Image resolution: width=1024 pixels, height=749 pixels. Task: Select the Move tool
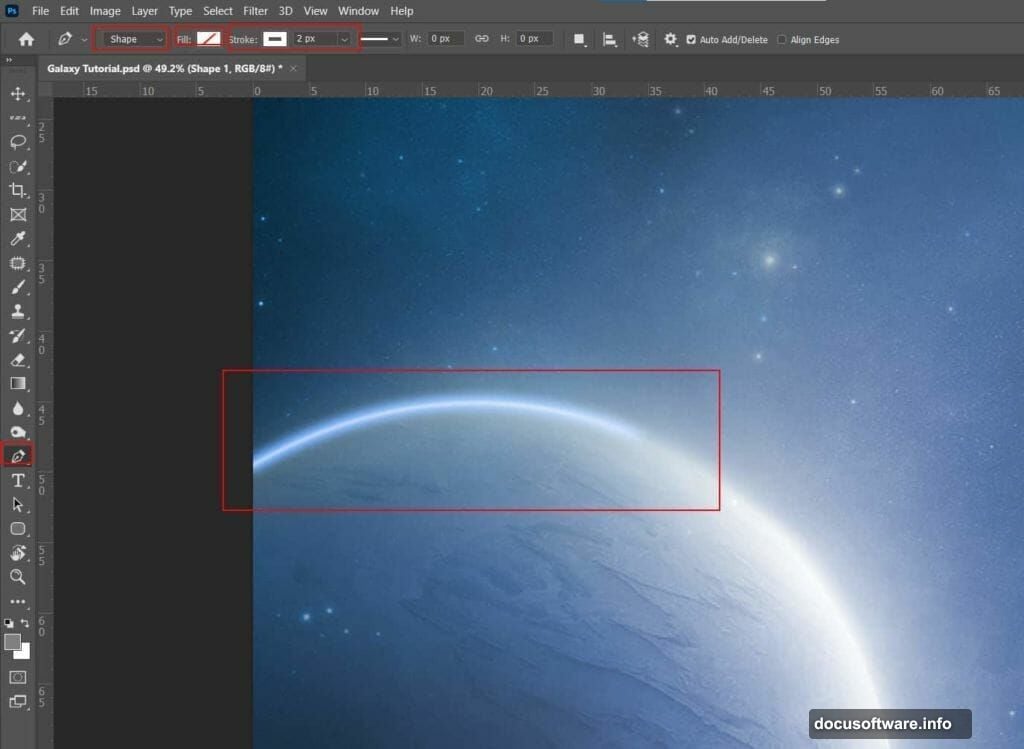point(16,94)
